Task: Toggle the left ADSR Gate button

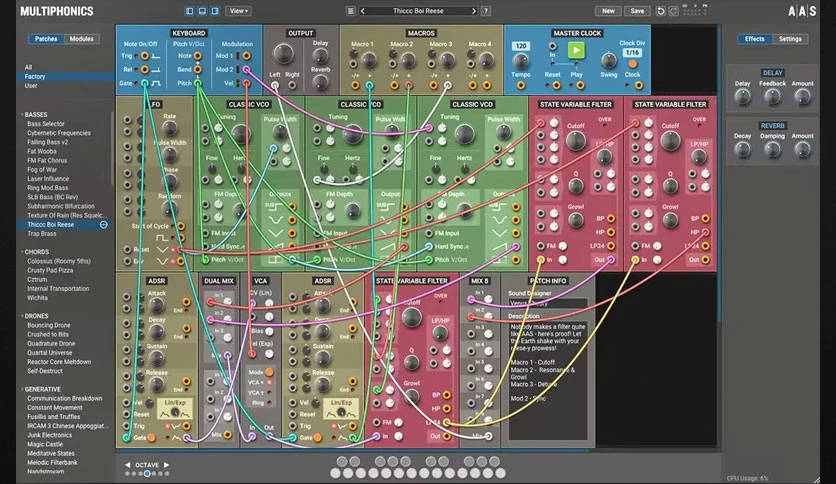Action: pos(152,438)
